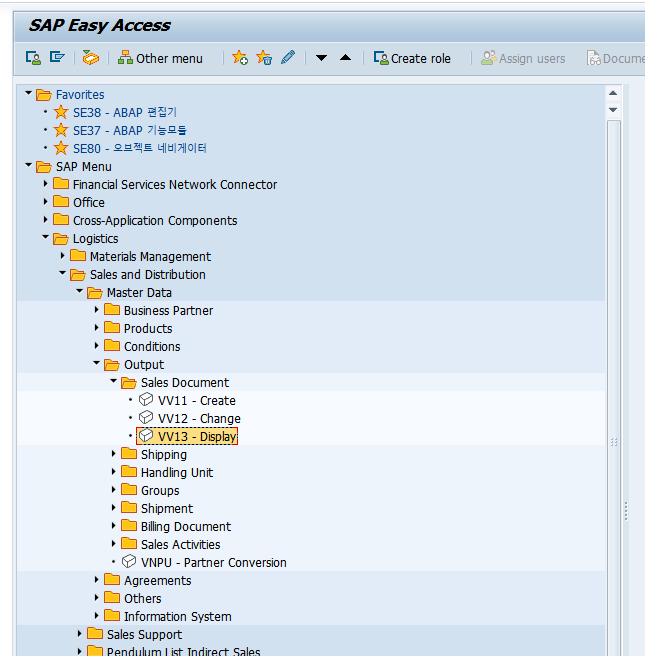
Task: Expand the Shipping folder
Action: (x=113, y=453)
